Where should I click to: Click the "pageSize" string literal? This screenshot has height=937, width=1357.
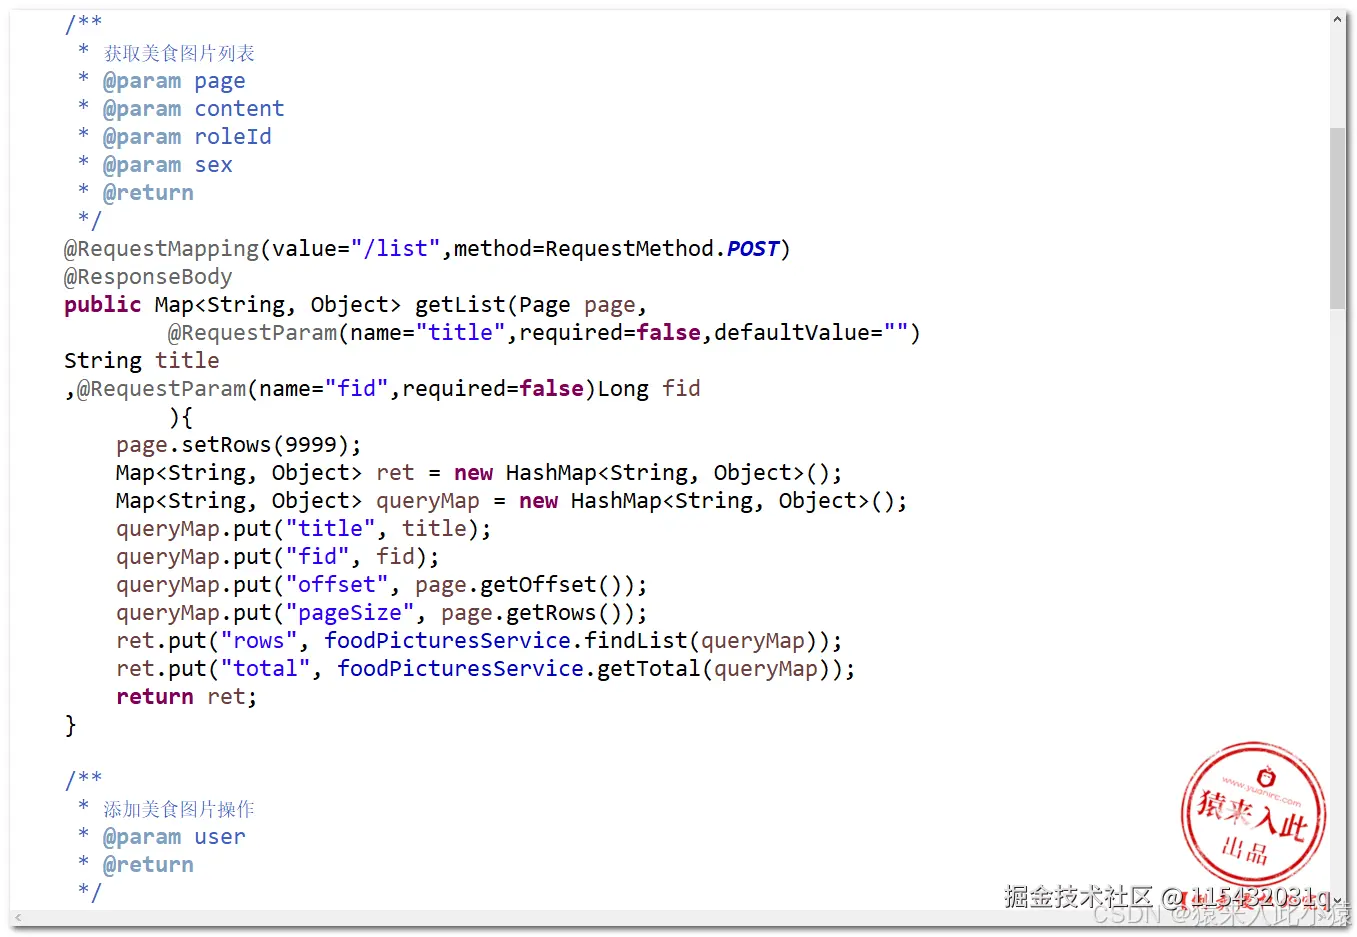(350, 613)
